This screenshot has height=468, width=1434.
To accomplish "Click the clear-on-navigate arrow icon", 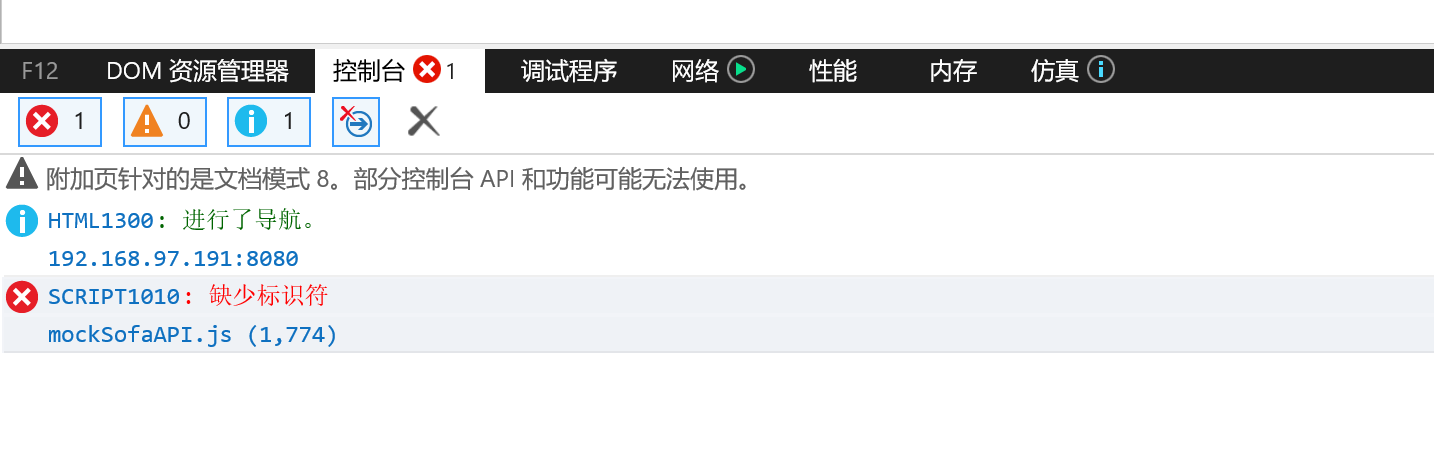I will (357, 122).
